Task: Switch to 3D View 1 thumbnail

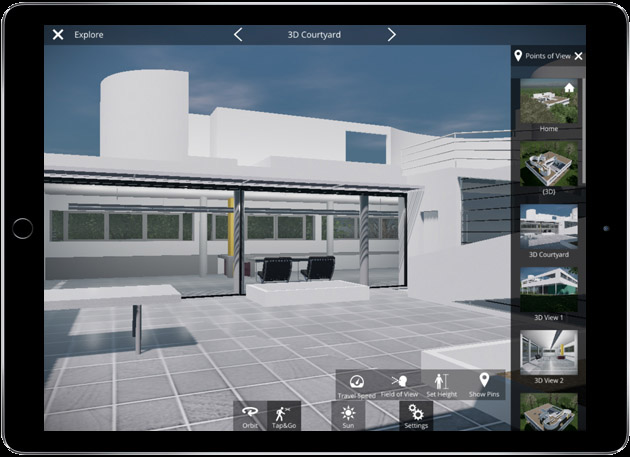Action: (549, 288)
